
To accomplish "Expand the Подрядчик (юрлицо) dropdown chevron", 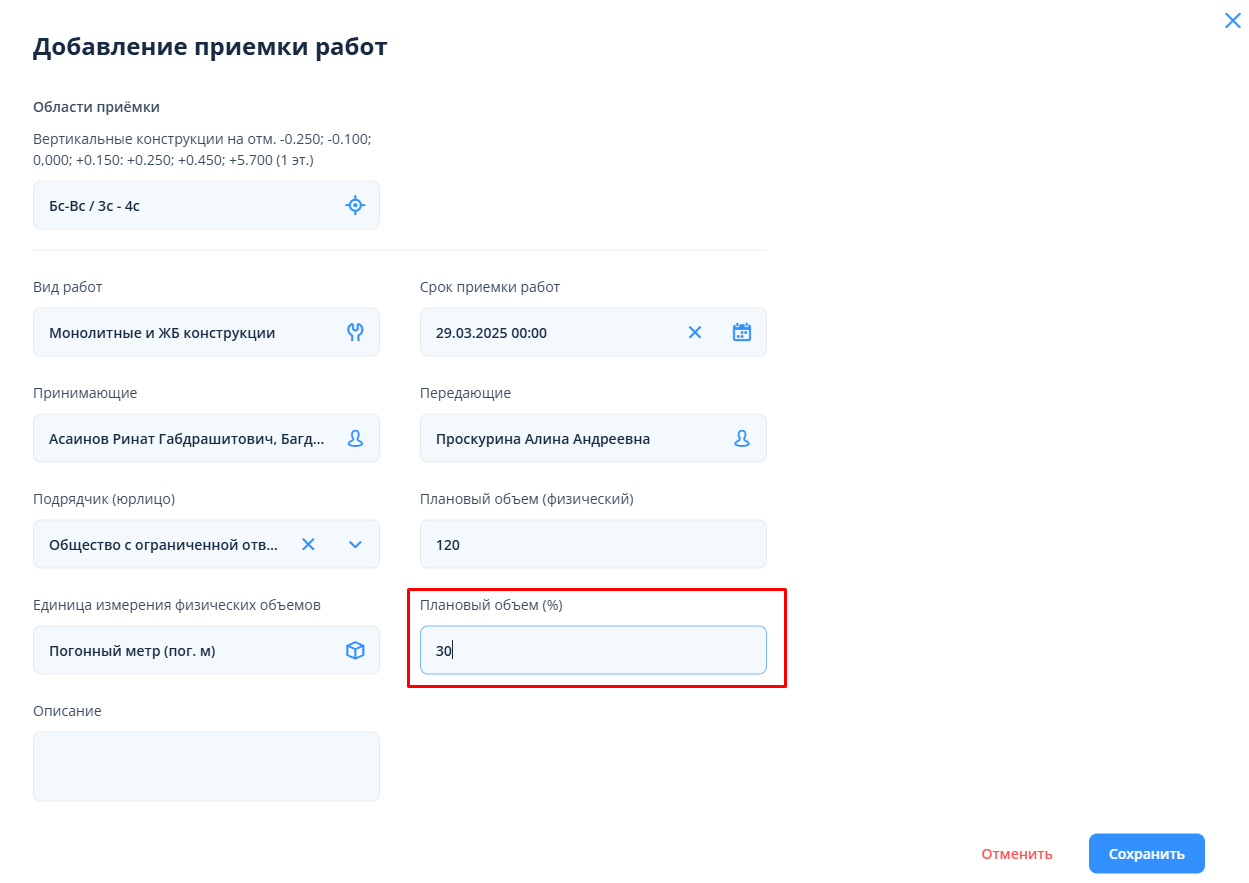I will [355, 545].
